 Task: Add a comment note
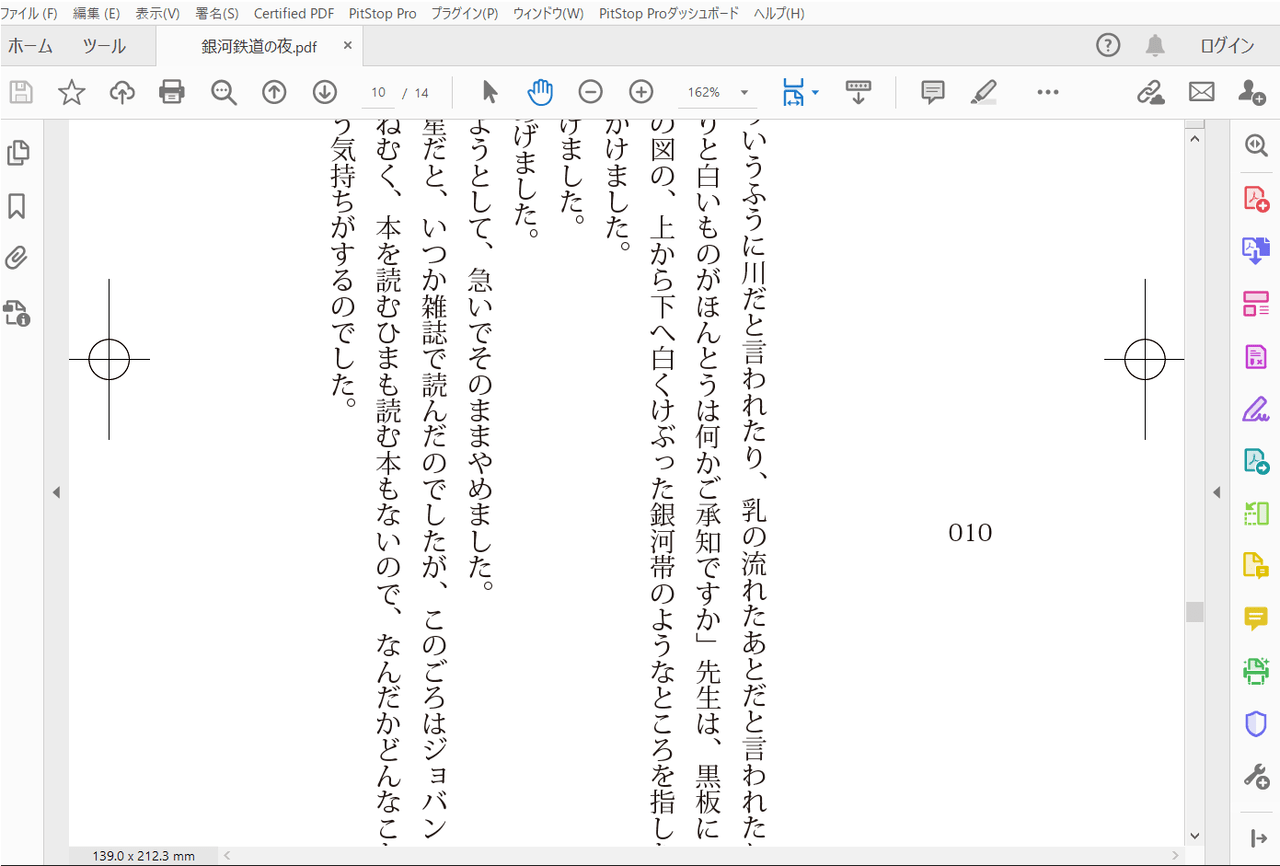coord(933,92)
